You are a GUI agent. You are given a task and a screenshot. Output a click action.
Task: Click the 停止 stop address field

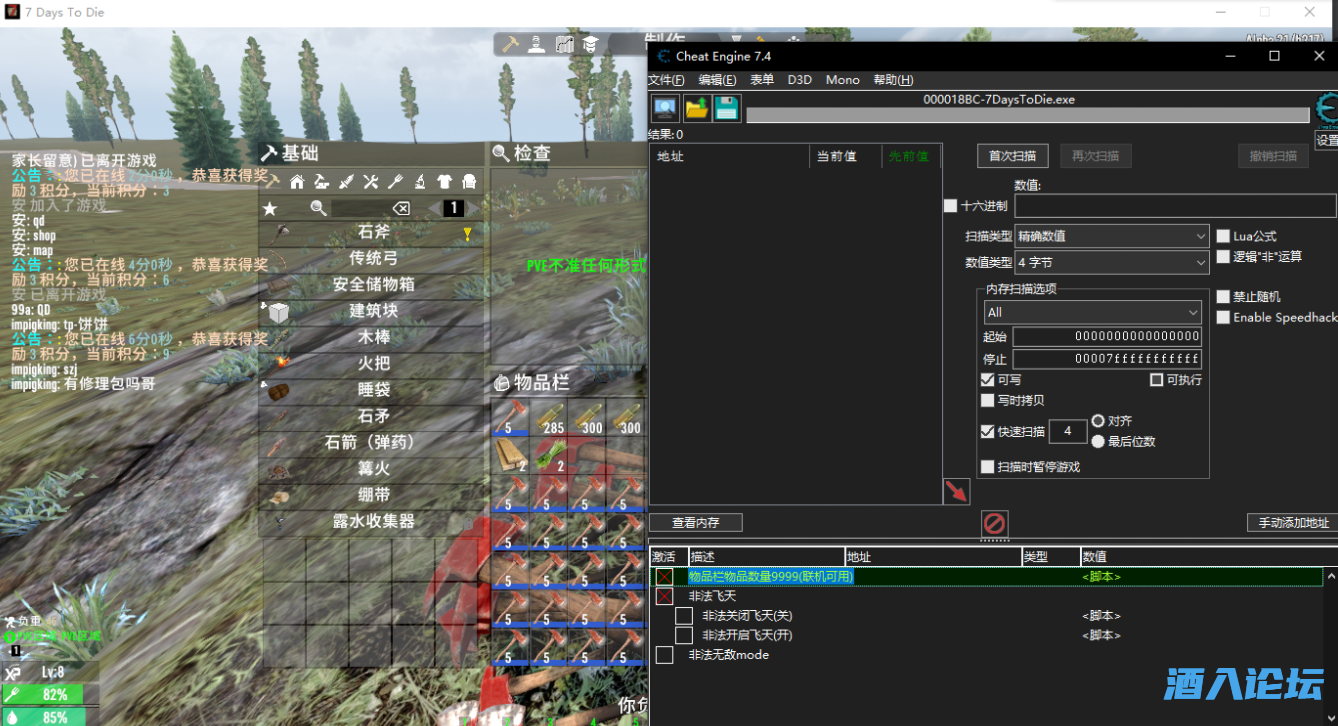(1107, 359)
